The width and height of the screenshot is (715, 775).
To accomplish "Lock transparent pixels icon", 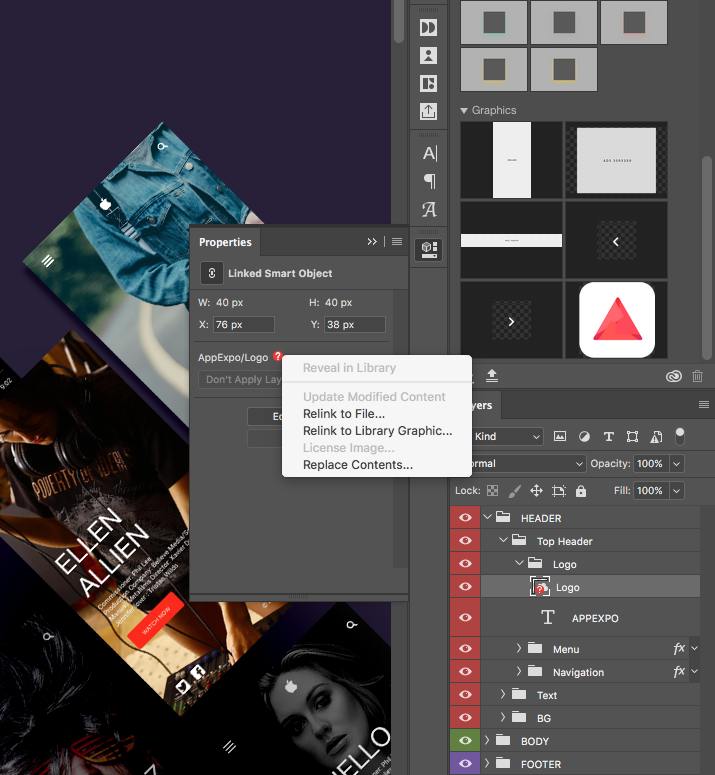I will (493, 491).
